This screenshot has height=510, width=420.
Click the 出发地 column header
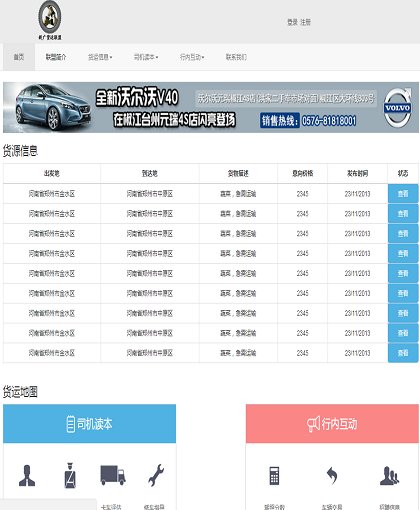(52, 173)
